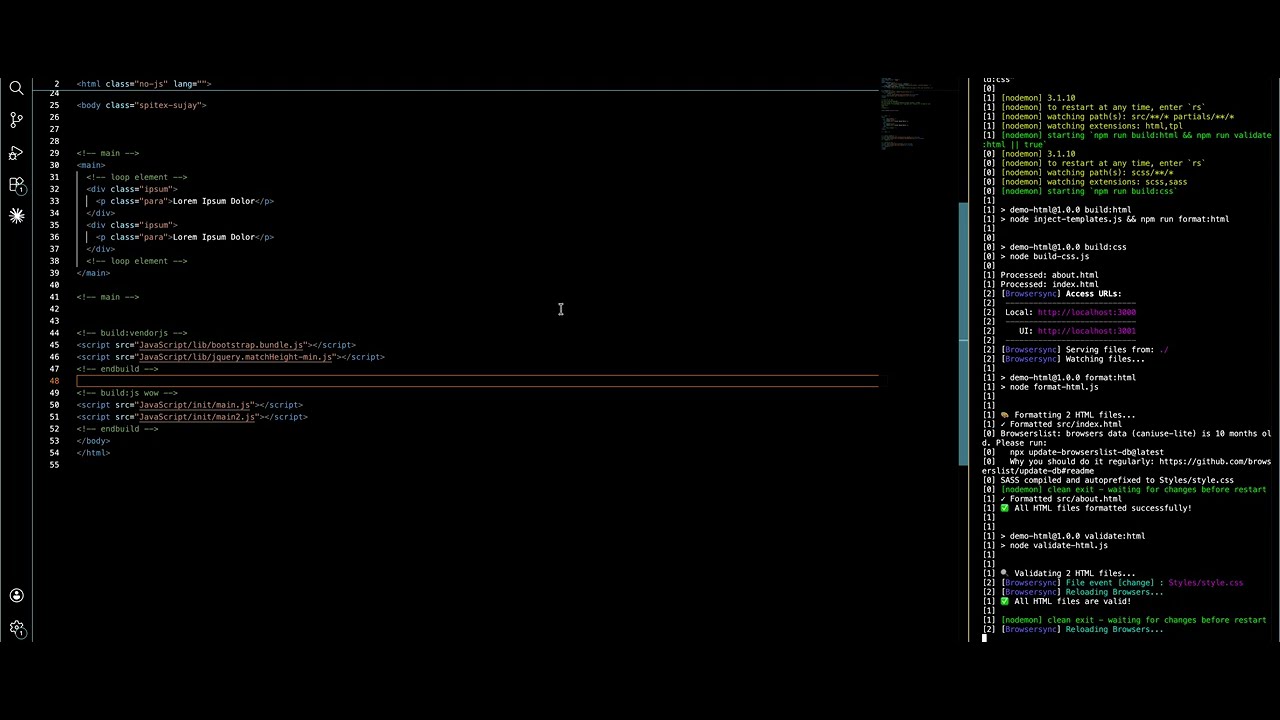The width and height of the screenshot is (1280, 720).
Task: Click the Styles/style.css file event path
Action: point(1205,583)
